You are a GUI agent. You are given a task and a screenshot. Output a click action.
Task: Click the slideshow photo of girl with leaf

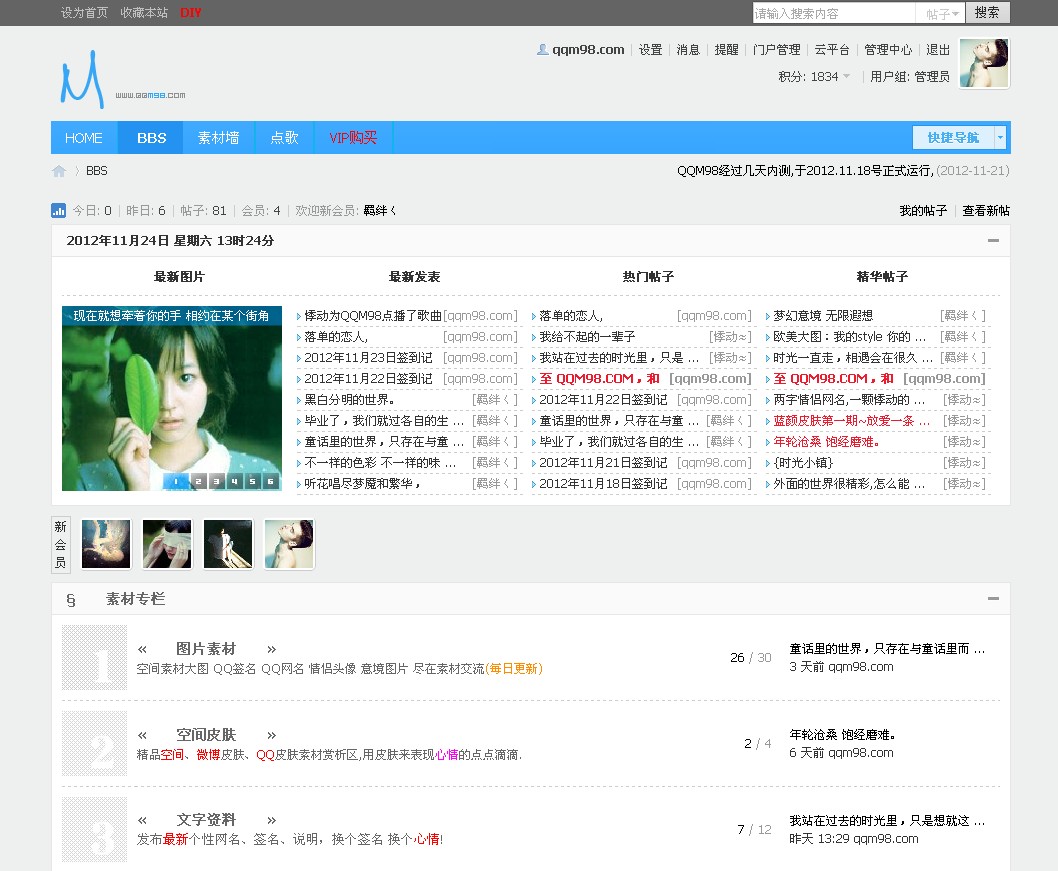[x=171, y=398]
